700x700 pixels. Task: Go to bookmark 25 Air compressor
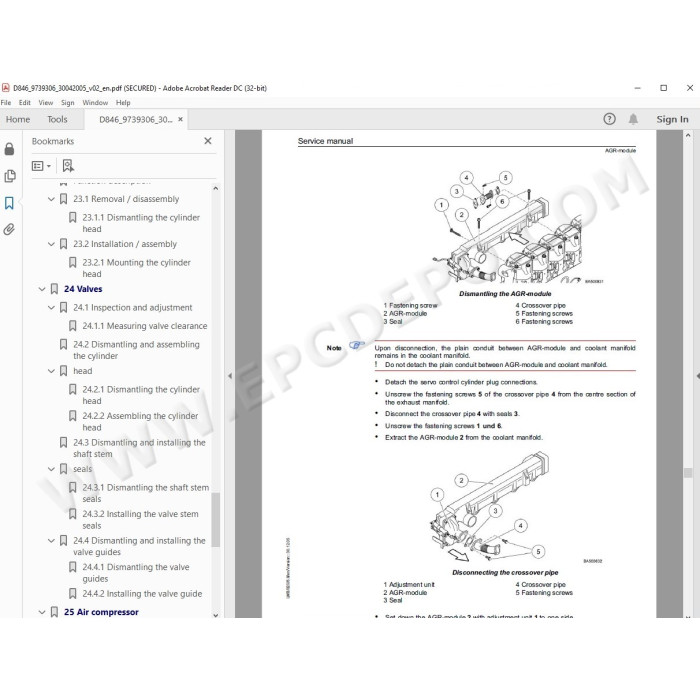click(101, 612)
